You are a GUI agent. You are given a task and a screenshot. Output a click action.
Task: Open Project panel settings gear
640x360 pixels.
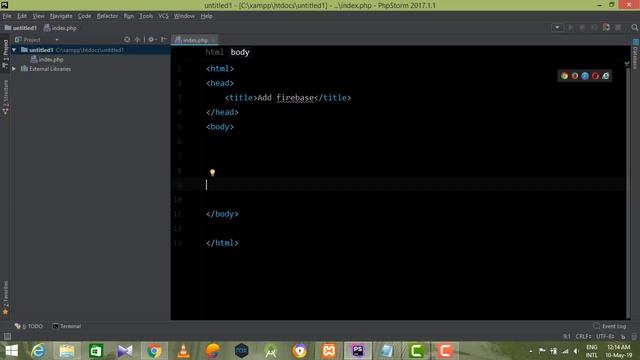(x=152, y=40)
